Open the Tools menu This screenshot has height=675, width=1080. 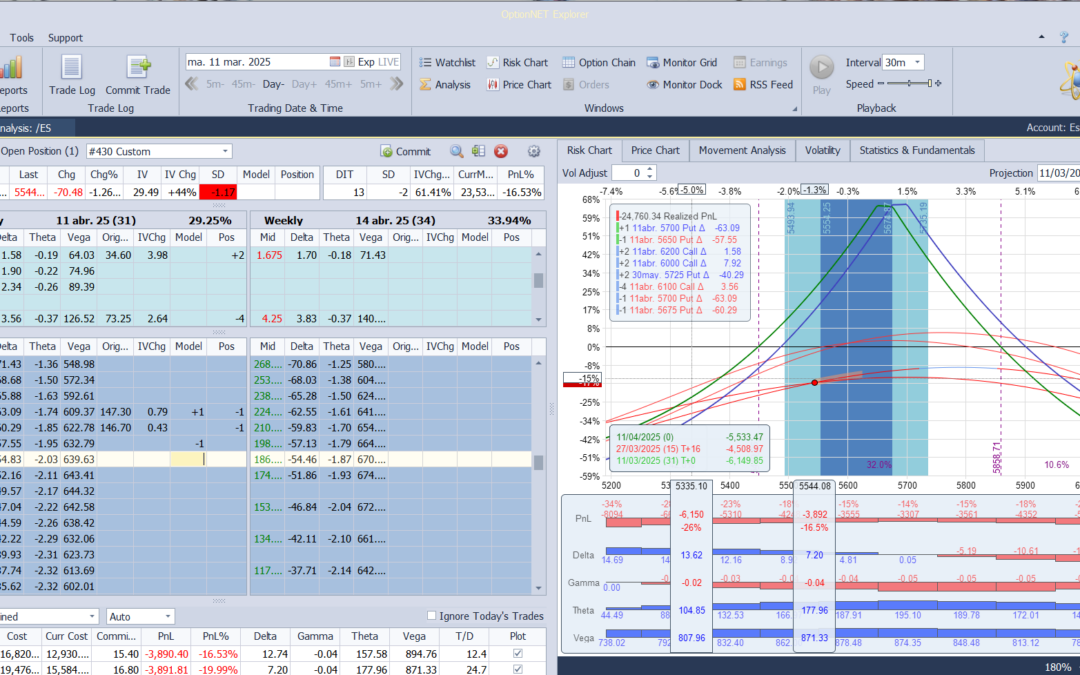tap(21, 38)
